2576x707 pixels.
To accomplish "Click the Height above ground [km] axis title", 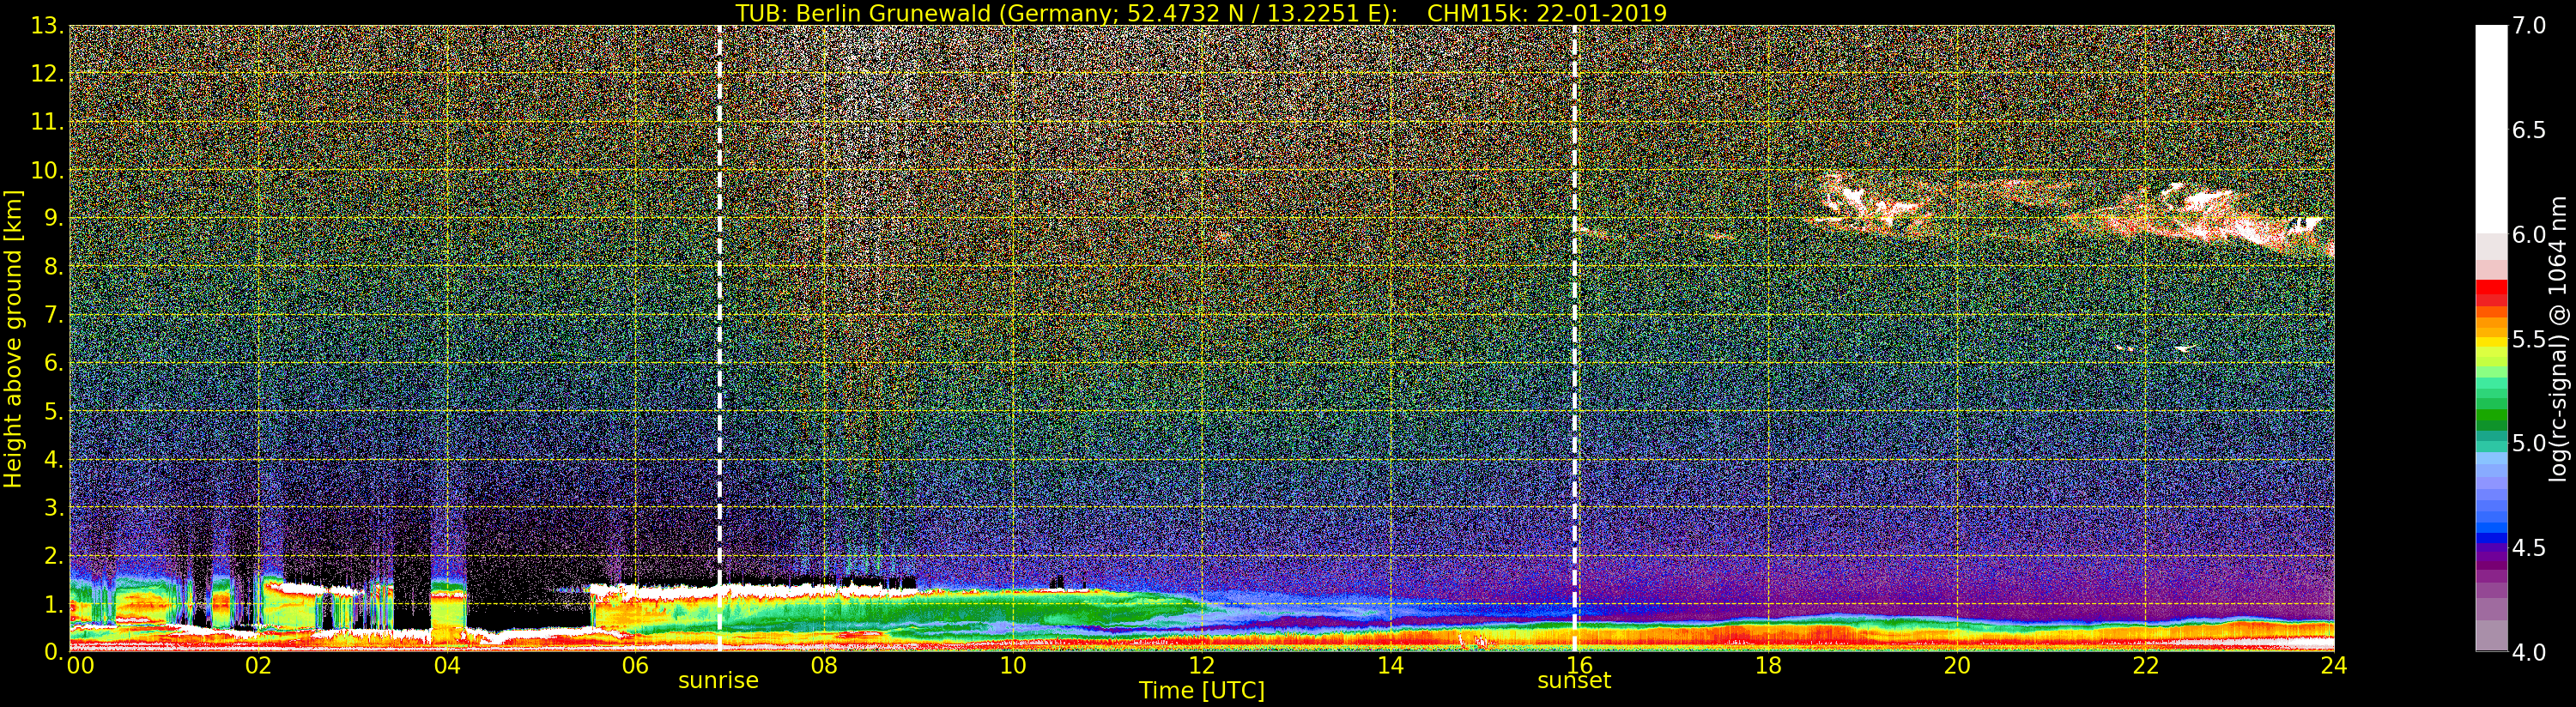I will 13,338.
